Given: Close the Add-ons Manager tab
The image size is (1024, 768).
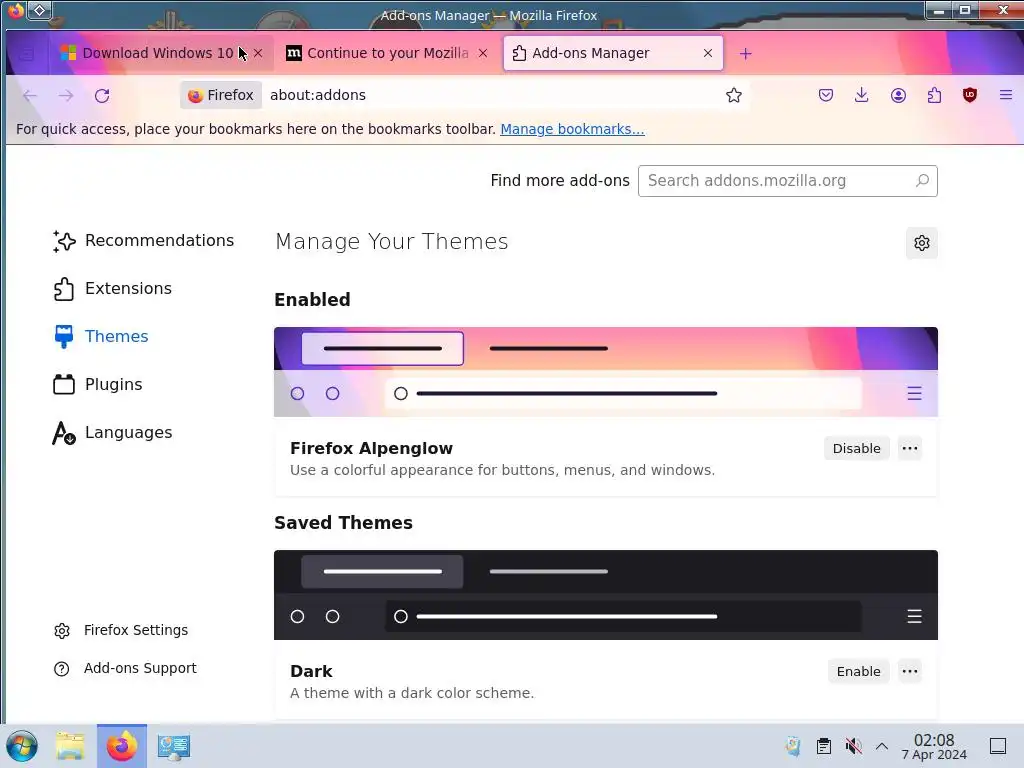Looking at the screenshot, I should [x=707, y=53].
